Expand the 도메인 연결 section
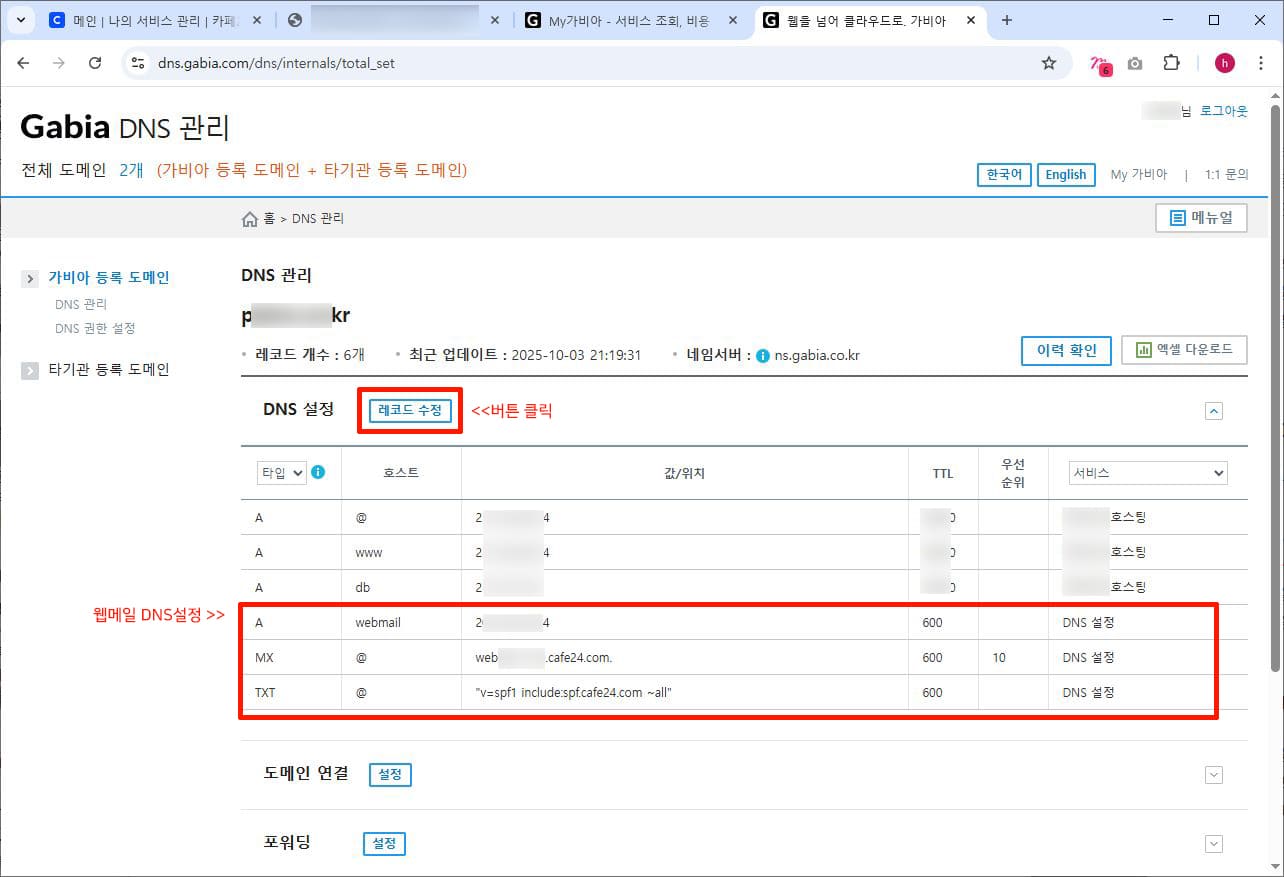Image resolution: width=1284 pixels, height=877 pixels. (1214, 774)
